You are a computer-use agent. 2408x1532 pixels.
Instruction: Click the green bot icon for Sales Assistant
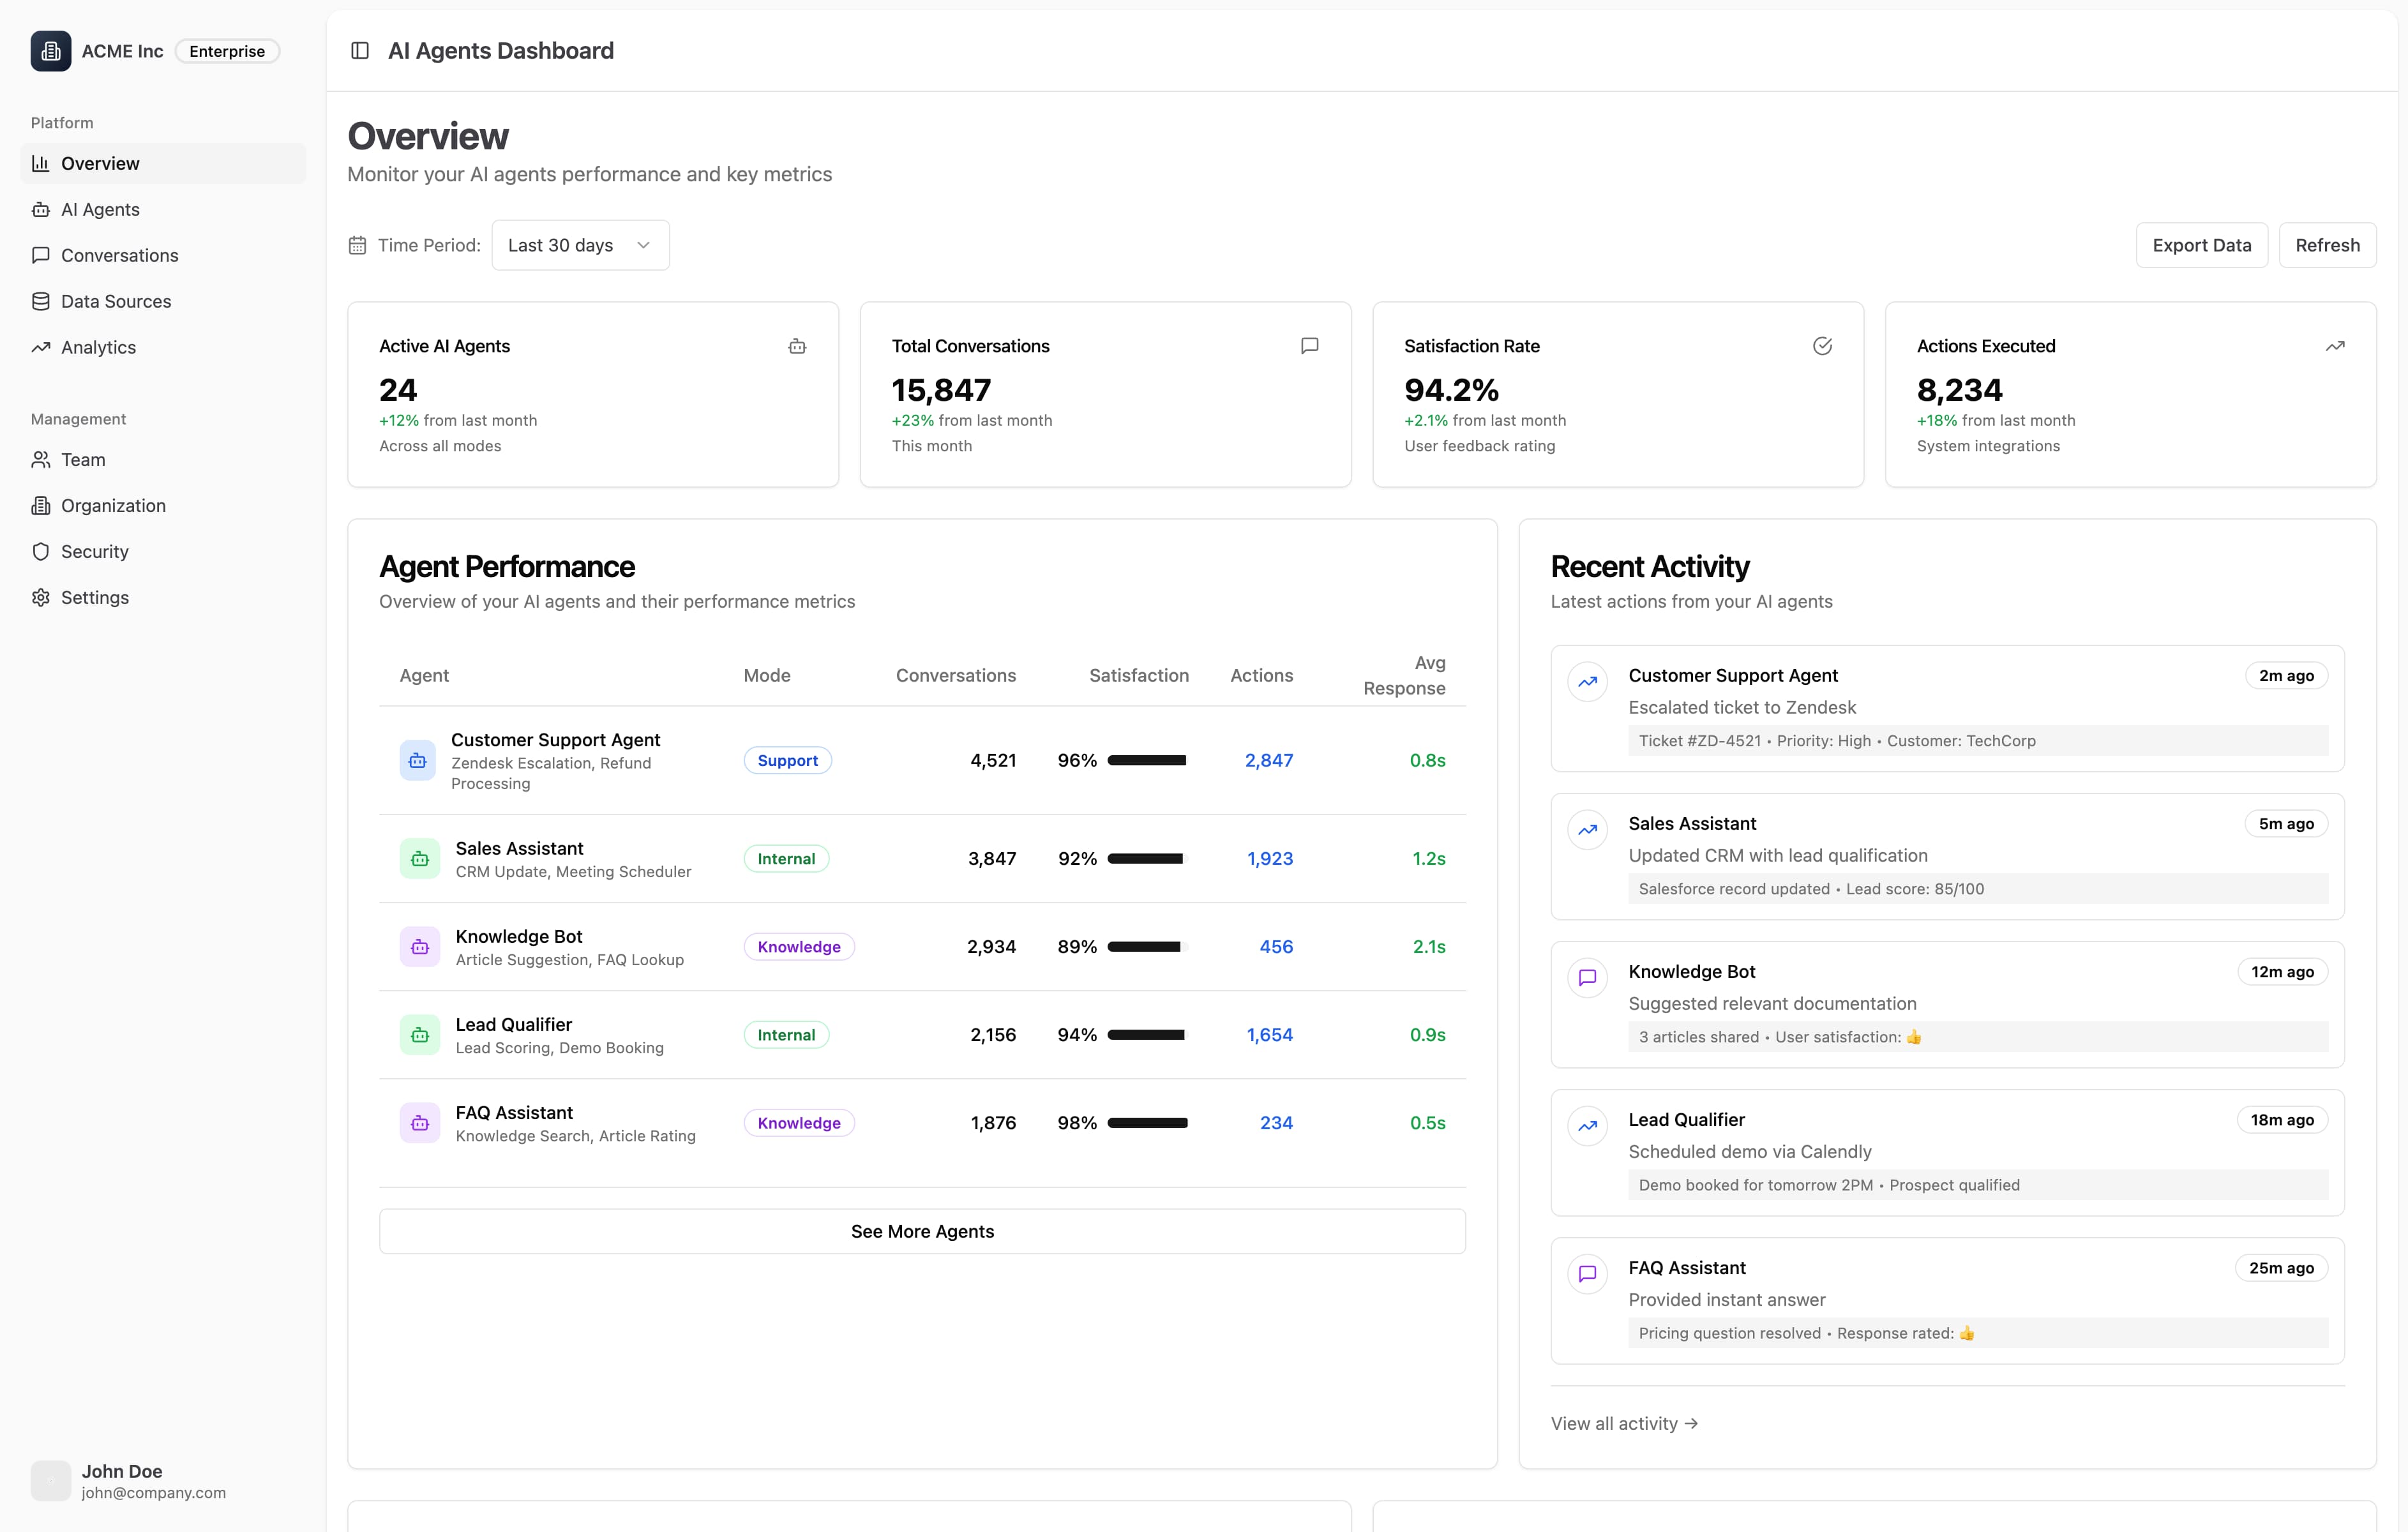click(420, 859)
